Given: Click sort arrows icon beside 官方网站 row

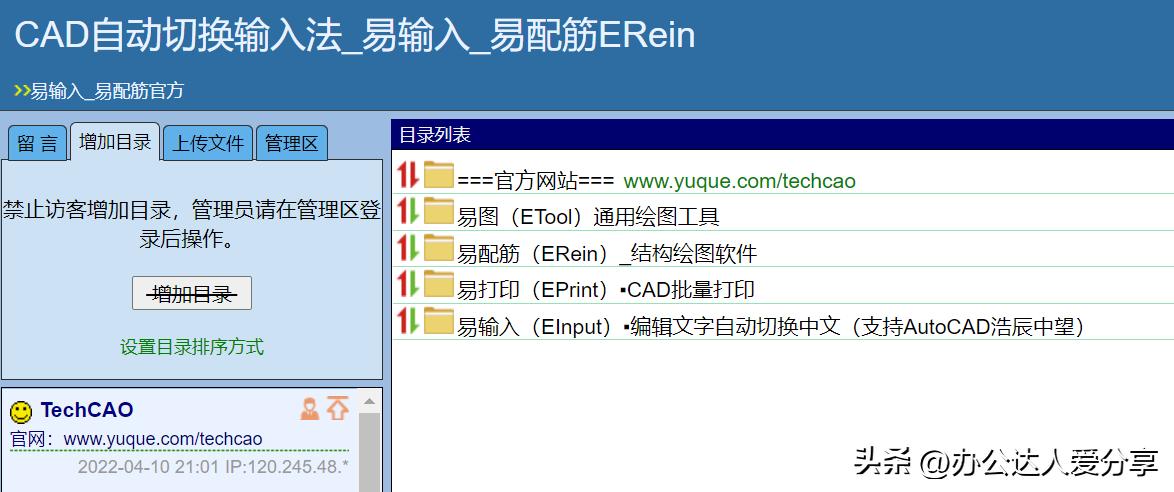Looking at the screenshot, I should pyautogui.click(x=408, y=174).
